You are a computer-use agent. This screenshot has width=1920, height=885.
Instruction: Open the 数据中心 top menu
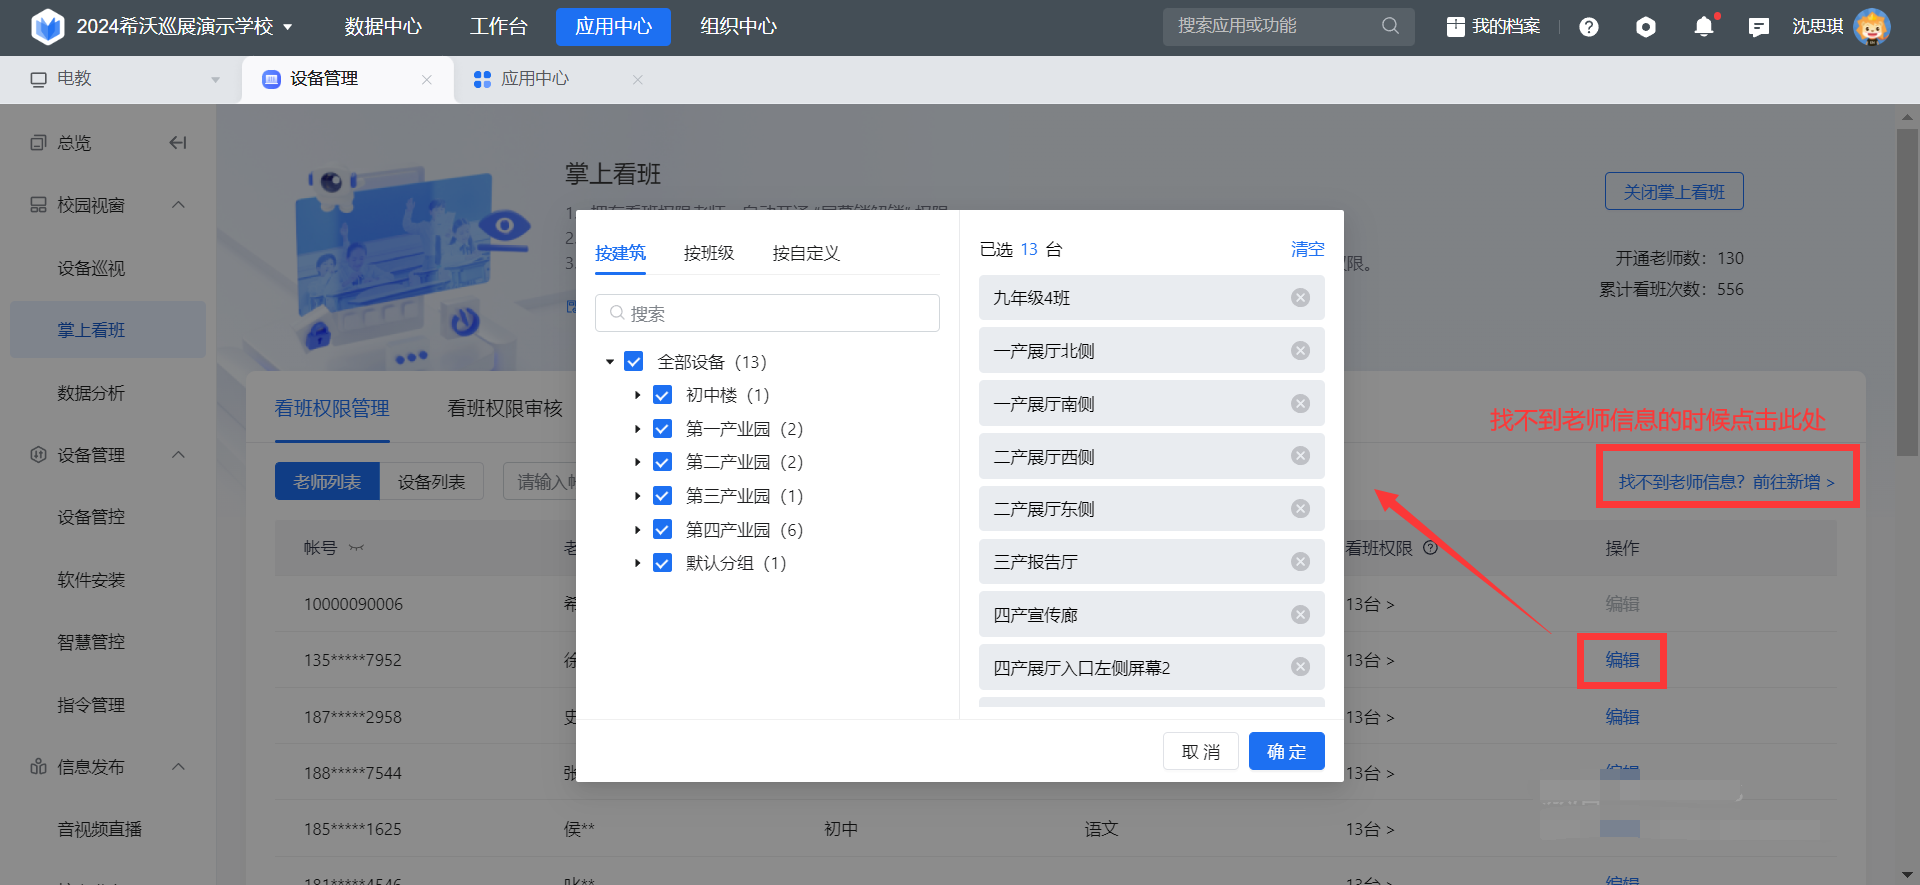383,27
